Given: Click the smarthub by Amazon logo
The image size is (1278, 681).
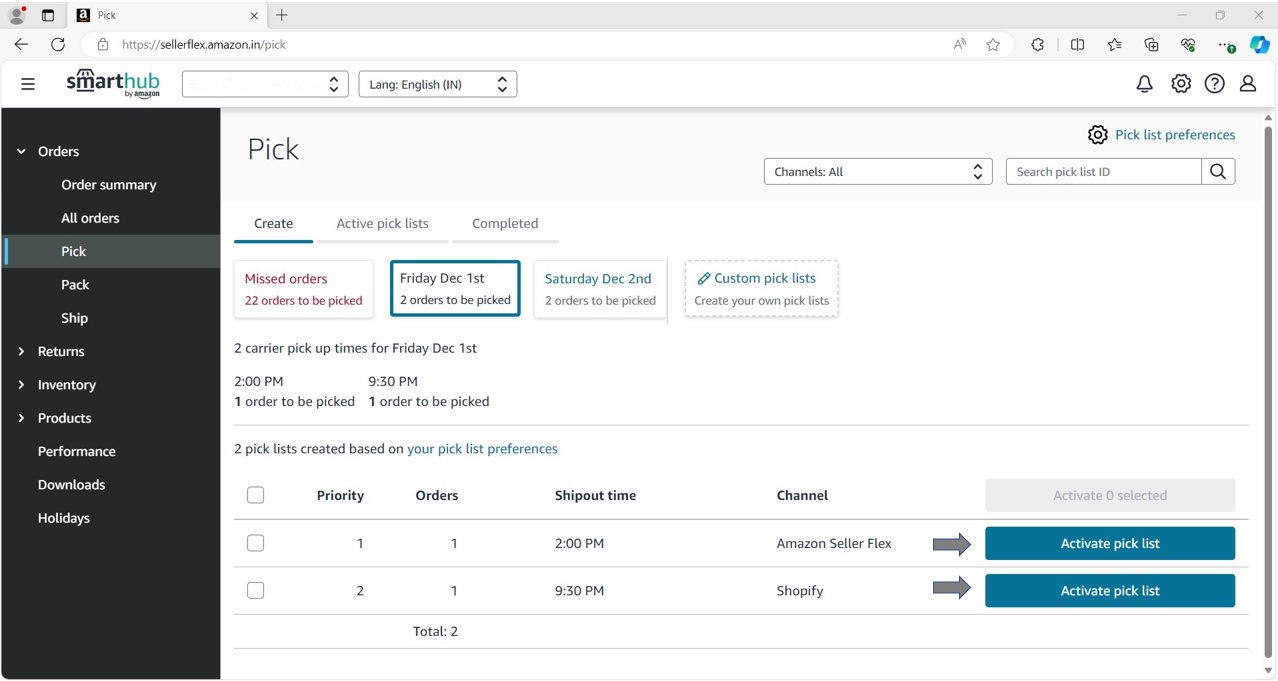Looking at the screenshot, I should (x=113, y=84).
